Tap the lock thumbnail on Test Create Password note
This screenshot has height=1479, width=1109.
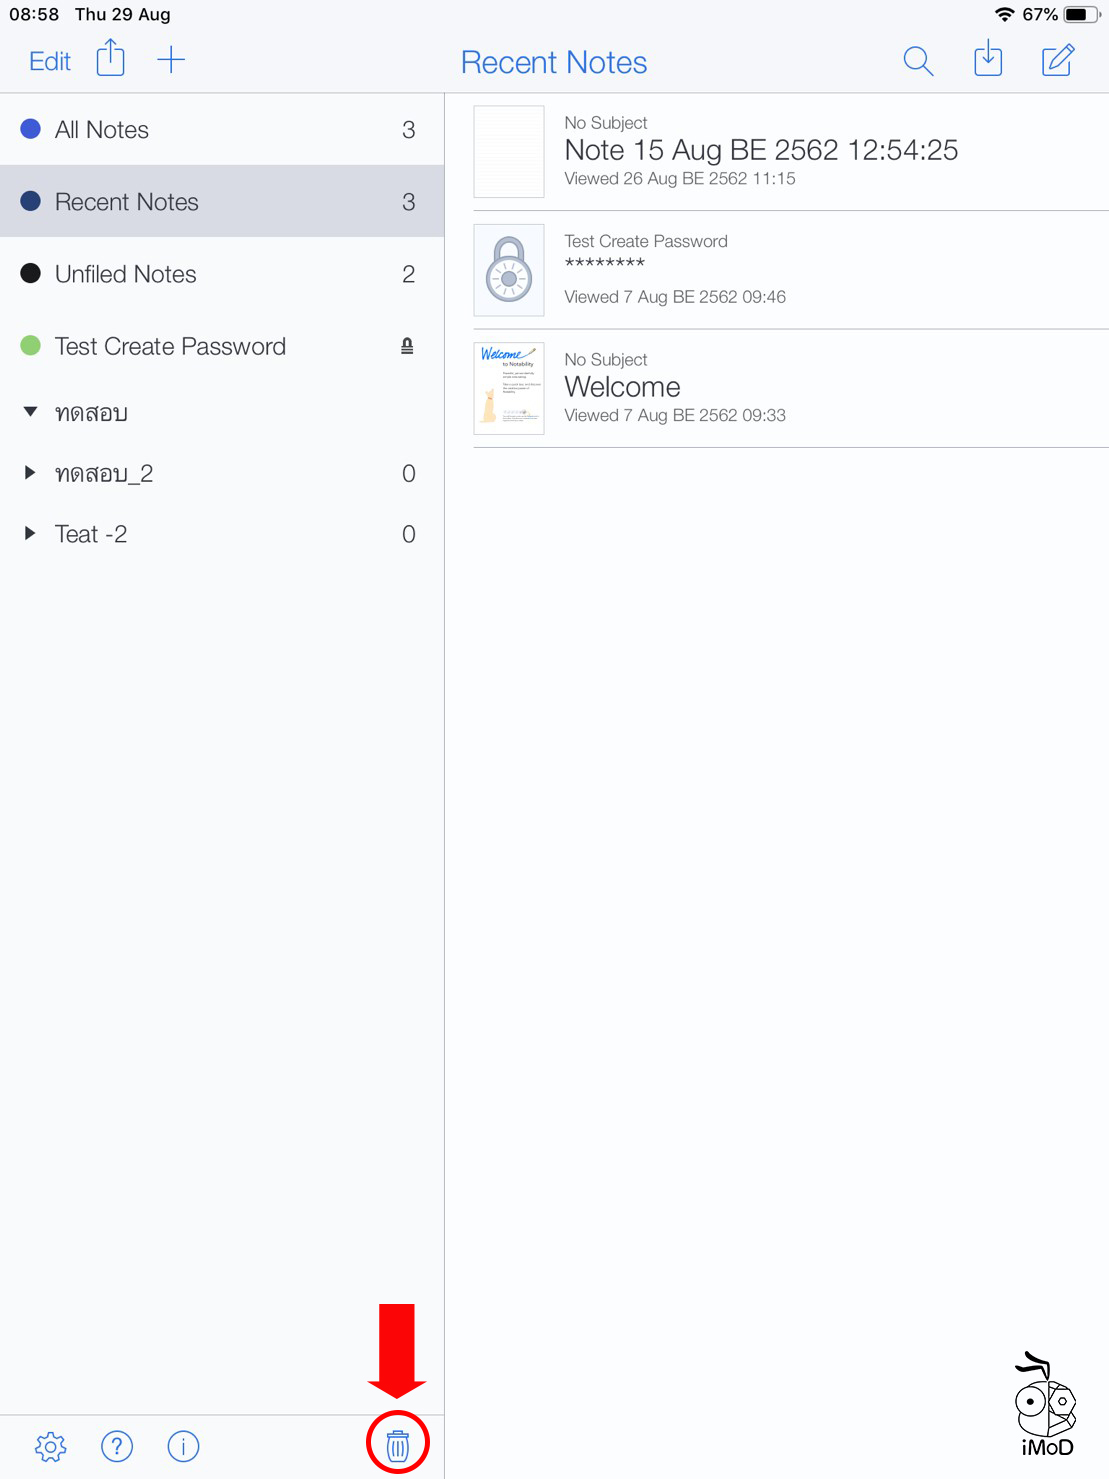508,270
